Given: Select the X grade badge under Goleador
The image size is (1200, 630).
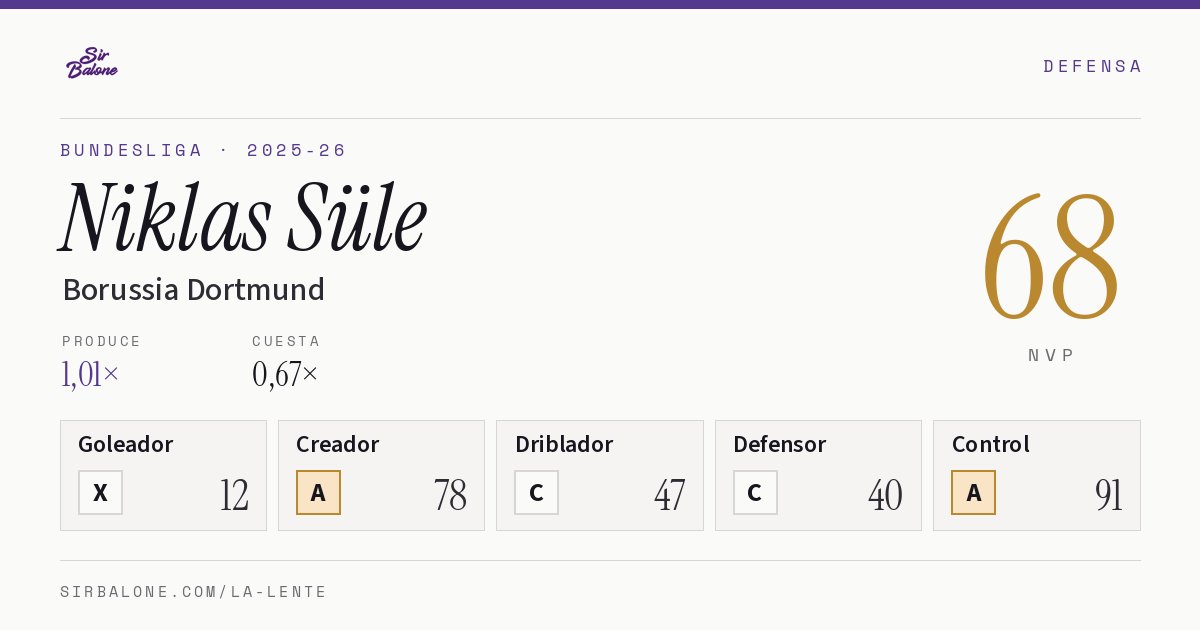Looking at the screenshot, I should [x=100, y=492].
